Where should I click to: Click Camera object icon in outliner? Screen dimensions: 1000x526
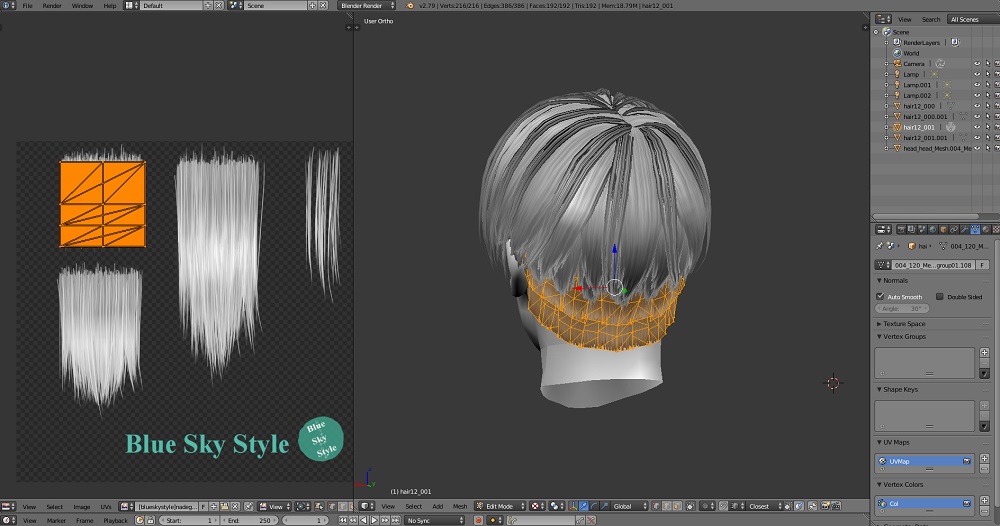[897, 63]
